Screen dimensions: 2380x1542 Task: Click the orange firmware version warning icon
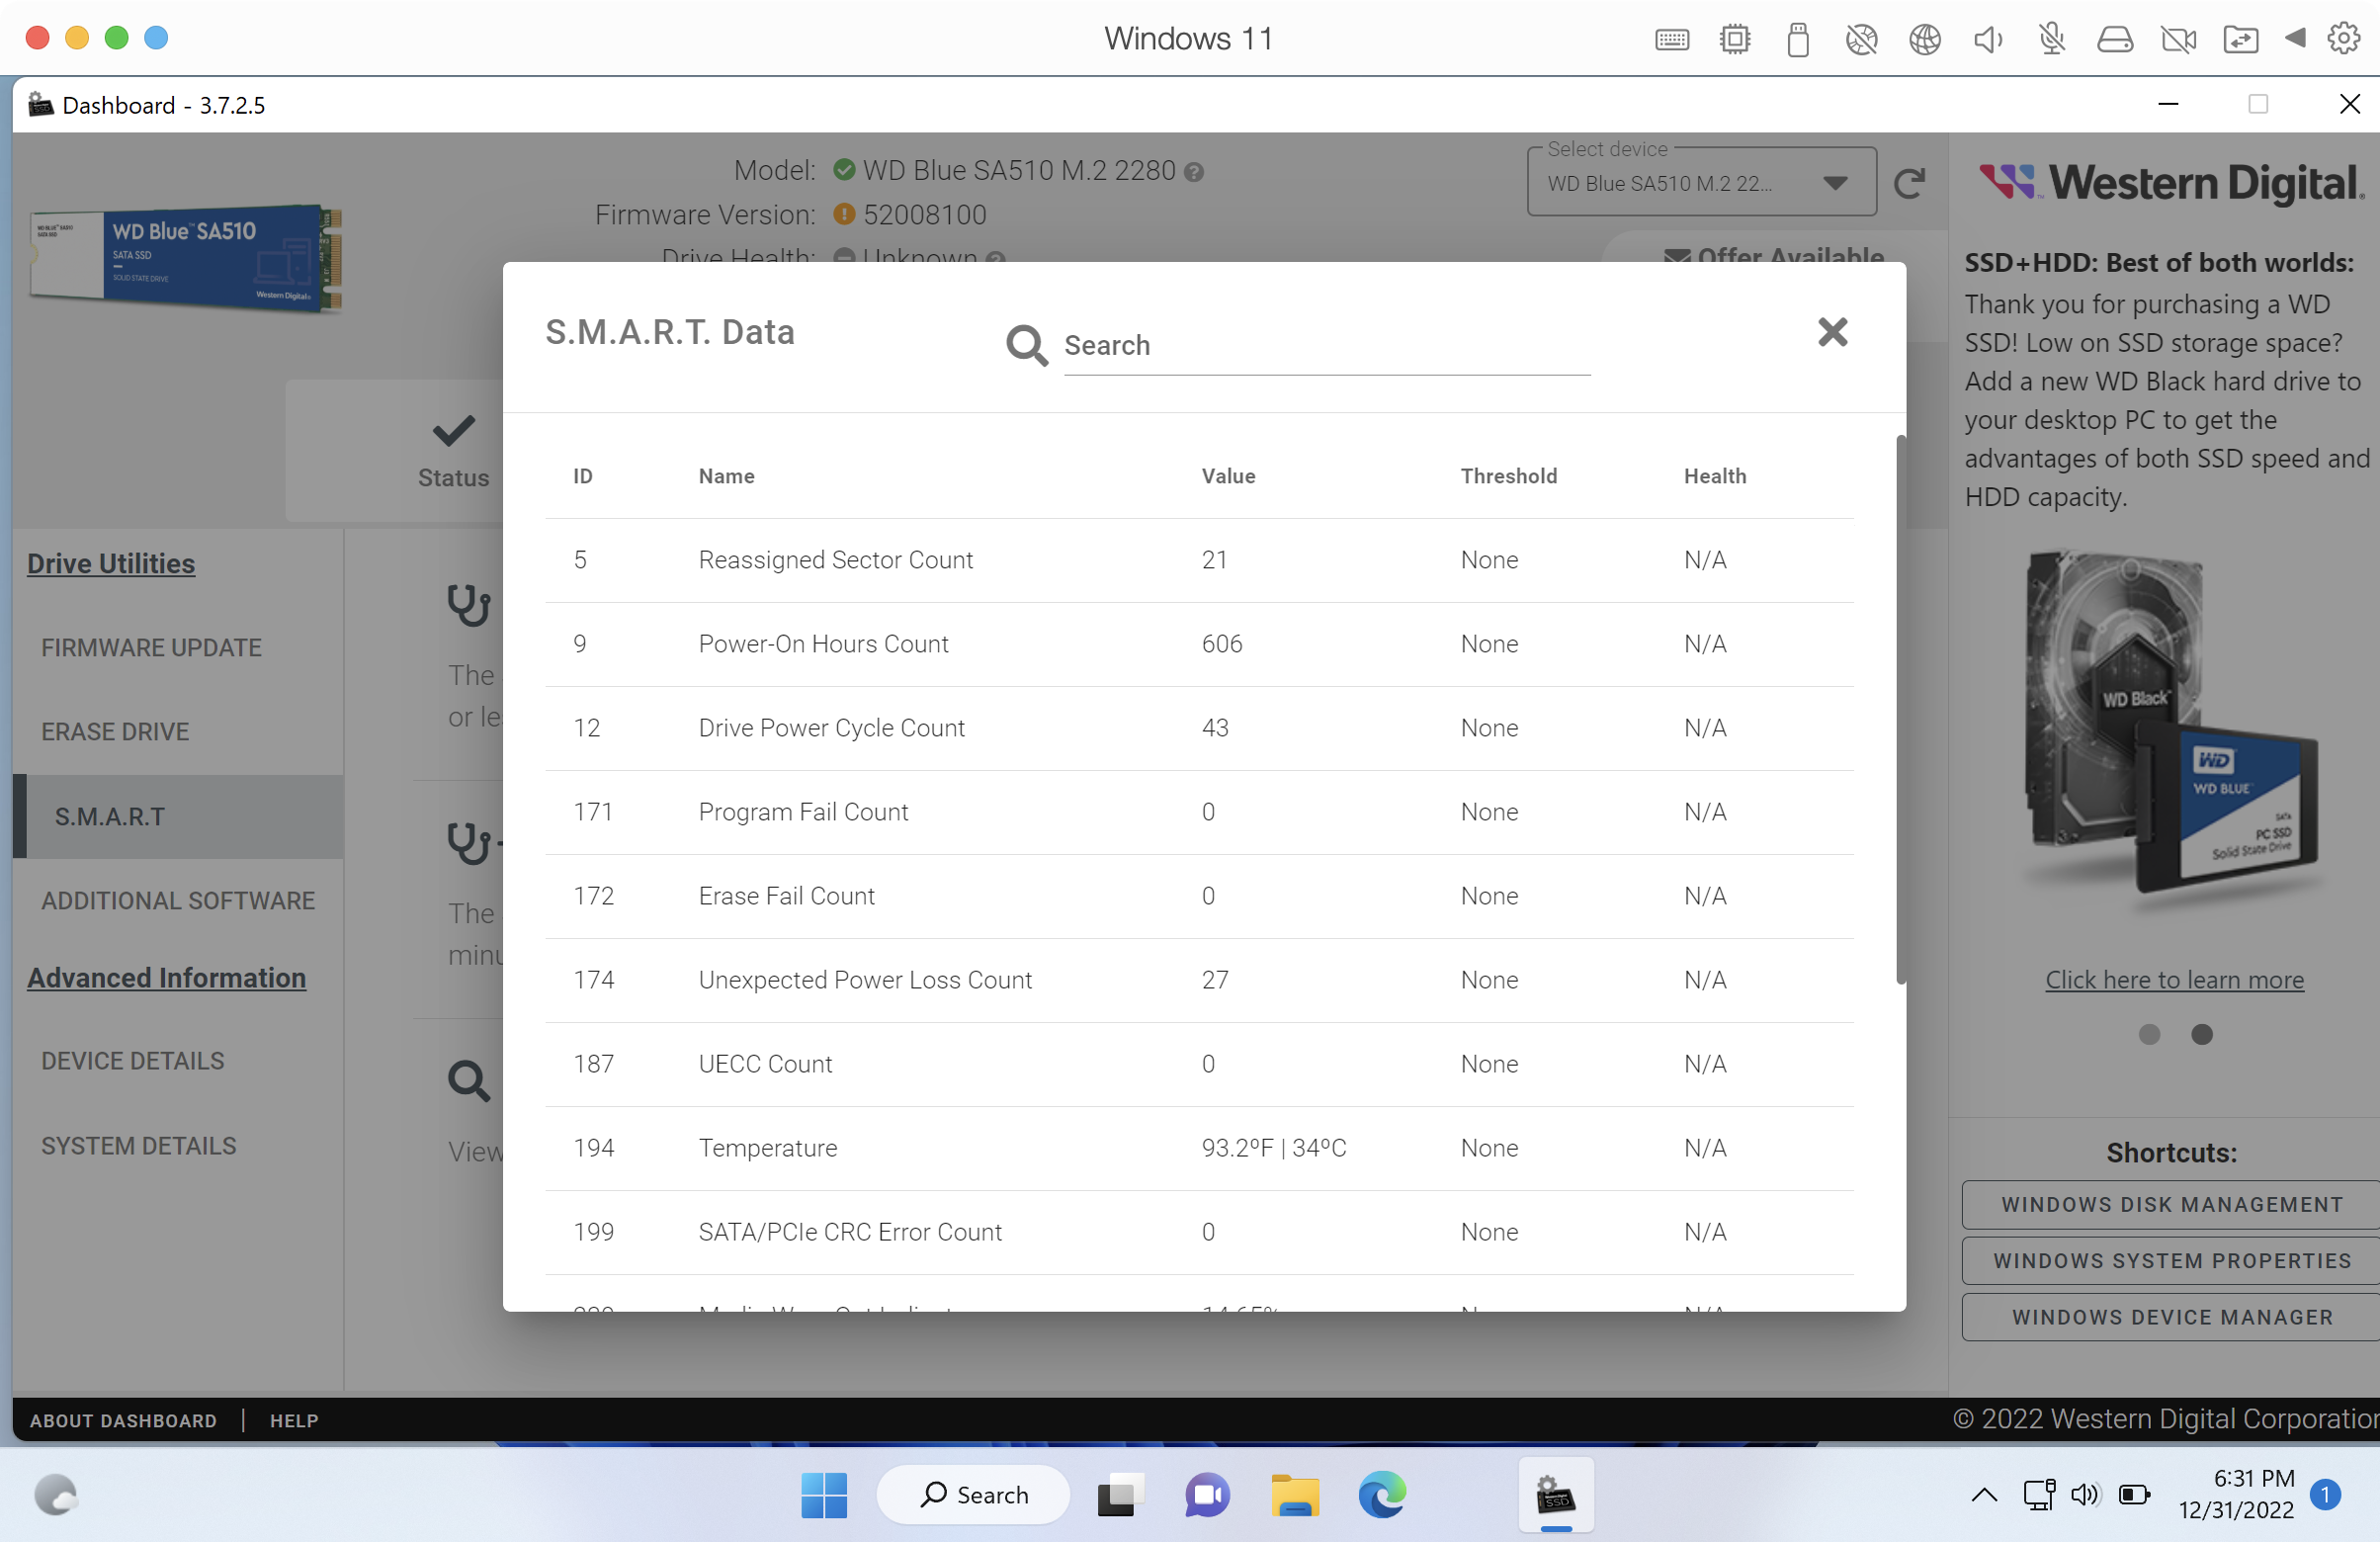click(x=843, y=214)
